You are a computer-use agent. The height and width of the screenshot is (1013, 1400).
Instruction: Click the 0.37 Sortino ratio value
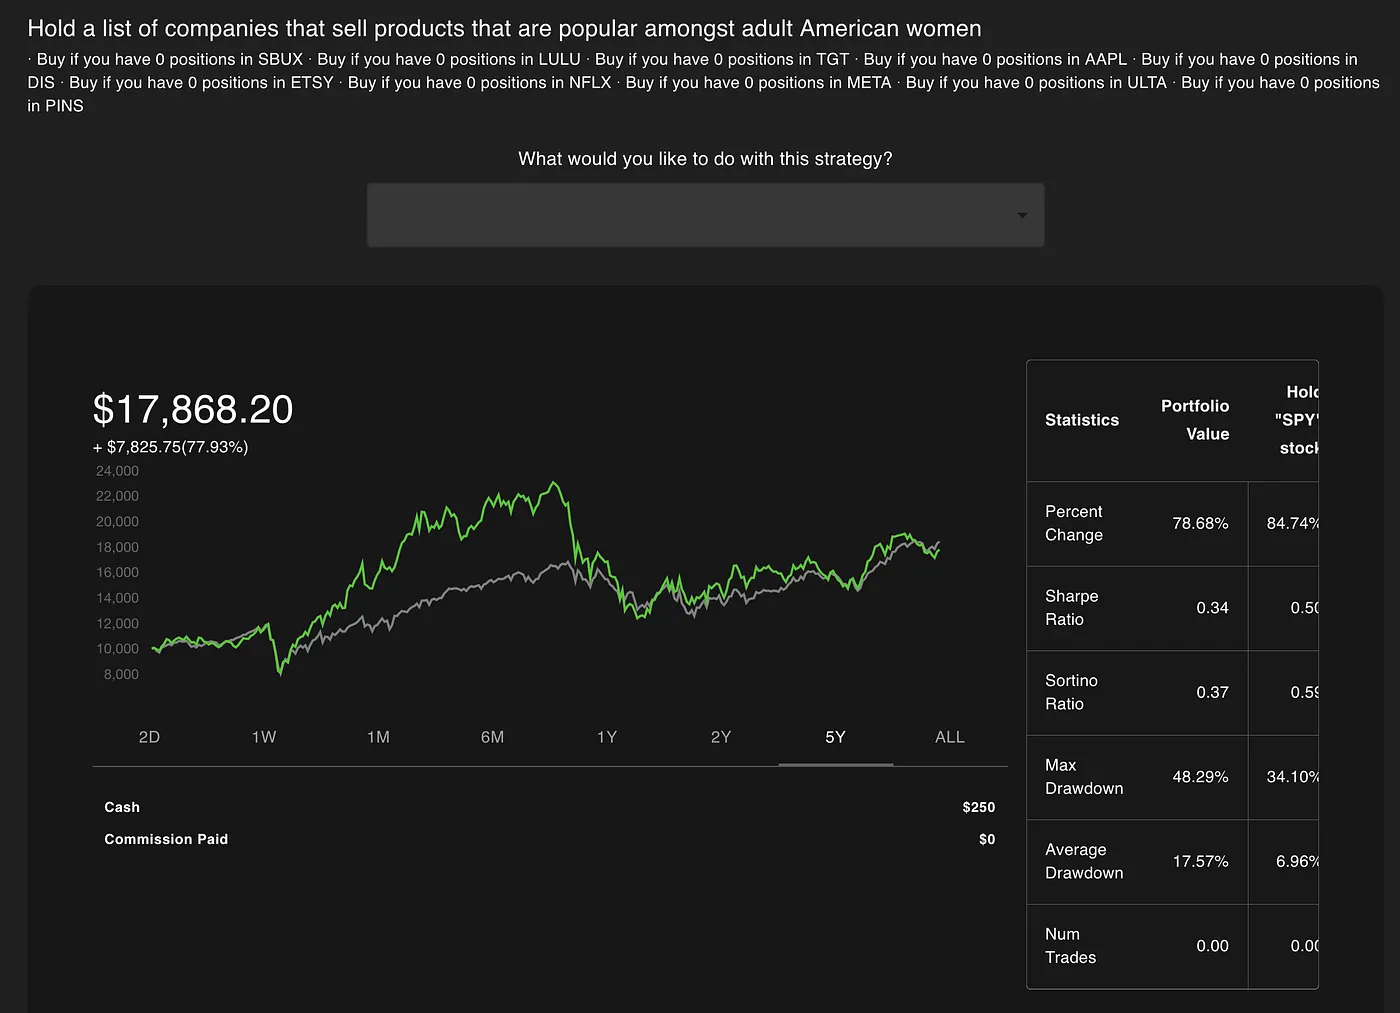tap(1212, 692)
